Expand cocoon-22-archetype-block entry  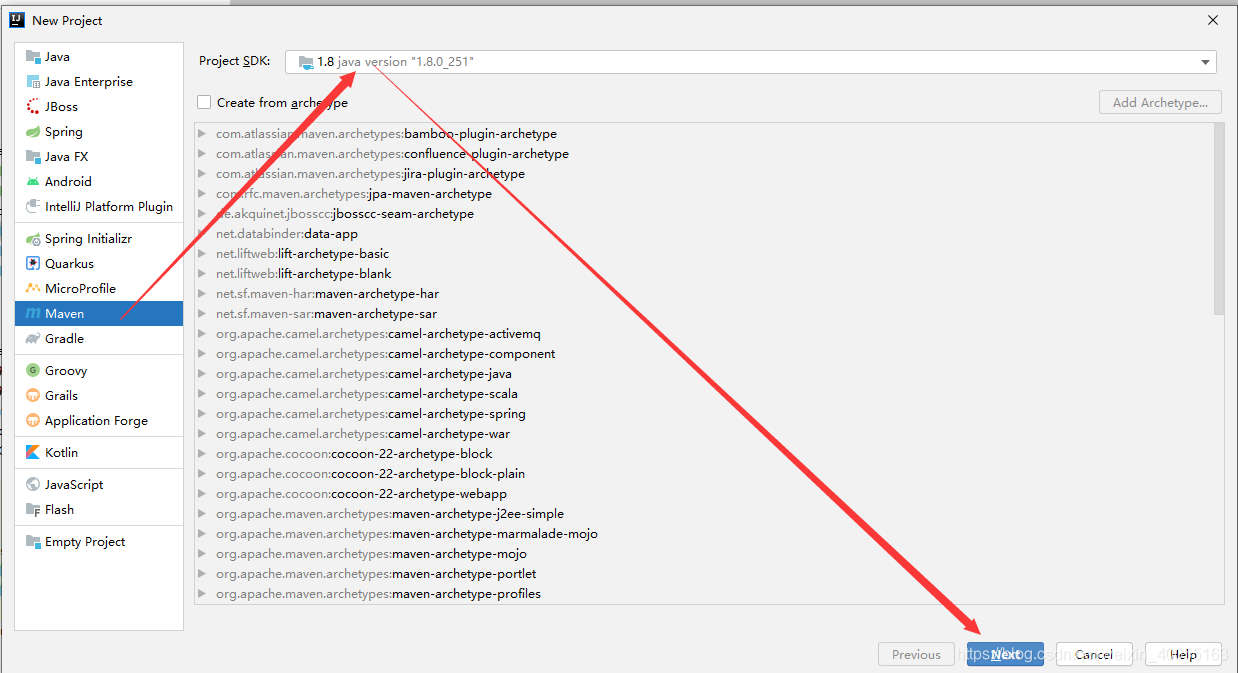point(202,454)
